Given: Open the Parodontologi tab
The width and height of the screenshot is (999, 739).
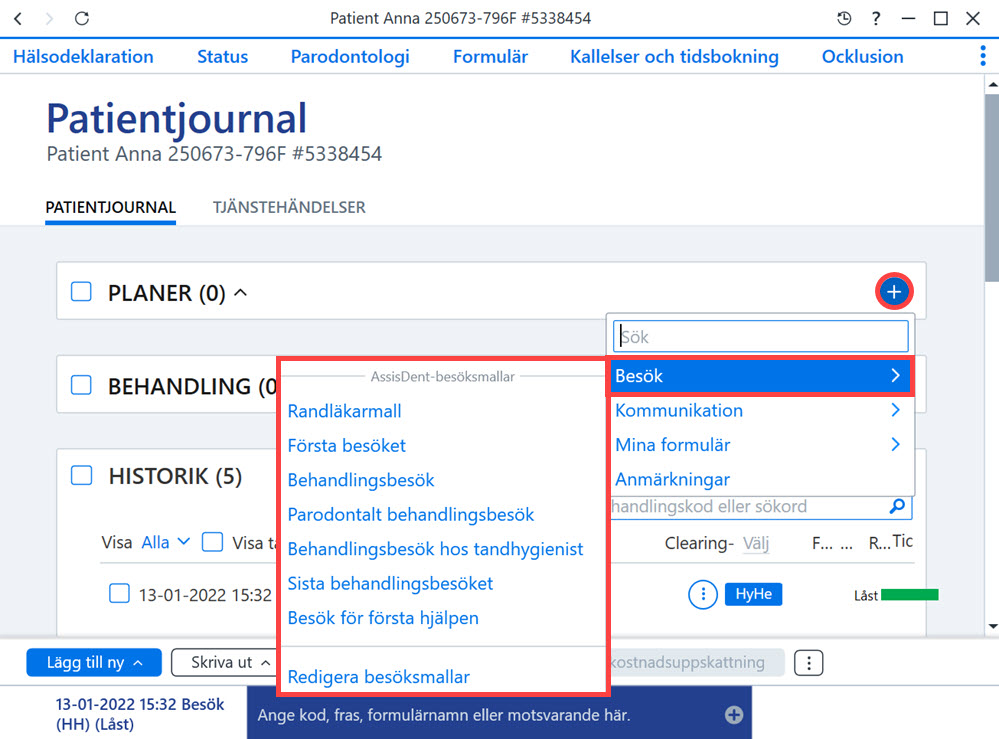Looking at the screenshot, I should pyautogui.click(x=350, y=57).
